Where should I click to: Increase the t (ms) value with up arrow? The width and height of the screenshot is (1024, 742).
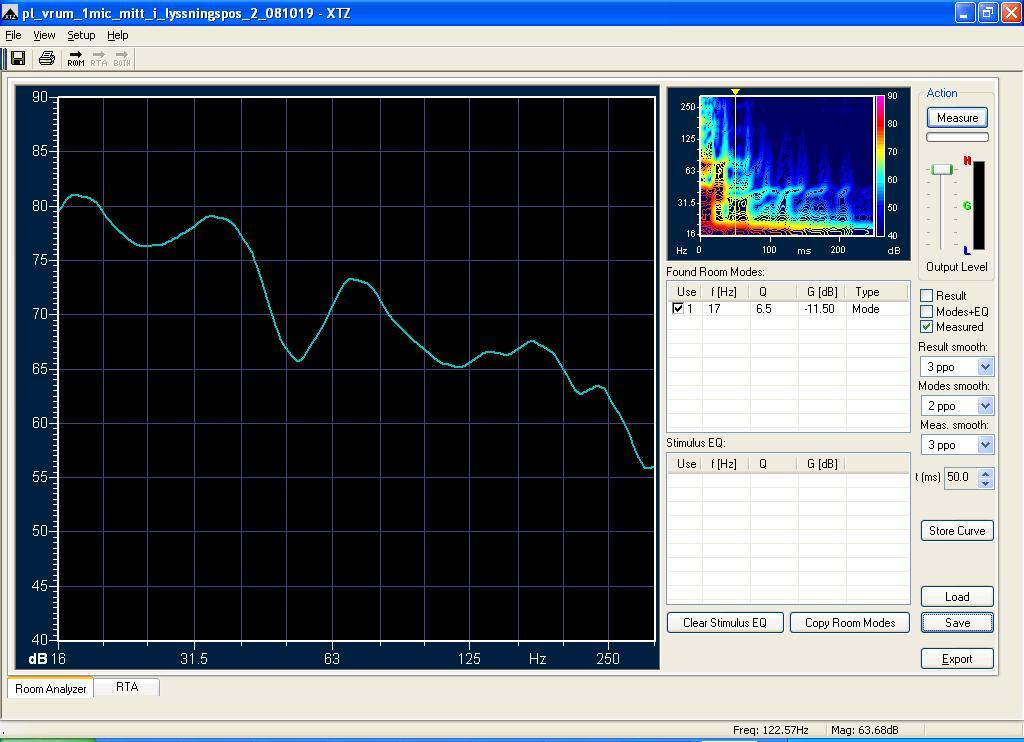pyautogui.click(x=985, y=472)
